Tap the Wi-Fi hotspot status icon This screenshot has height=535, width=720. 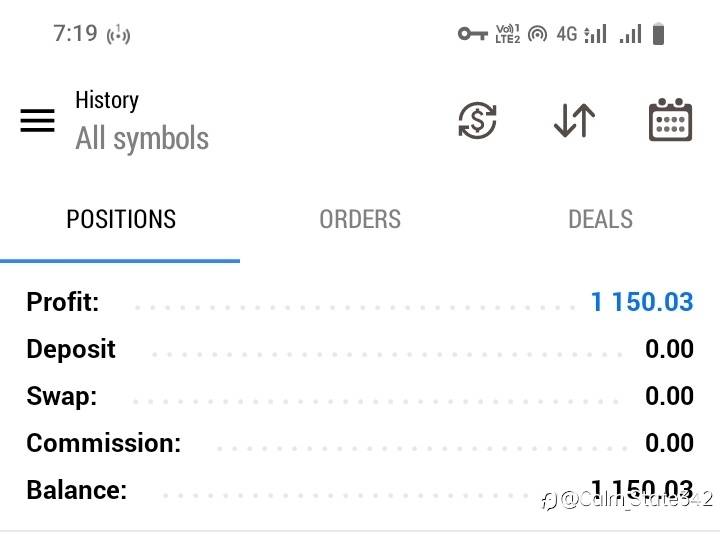538,34
